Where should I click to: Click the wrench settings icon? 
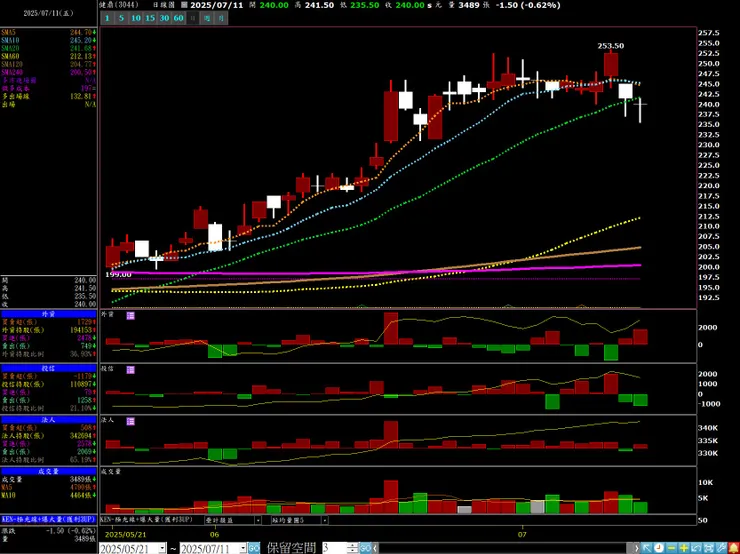click(x=721, y=548)
